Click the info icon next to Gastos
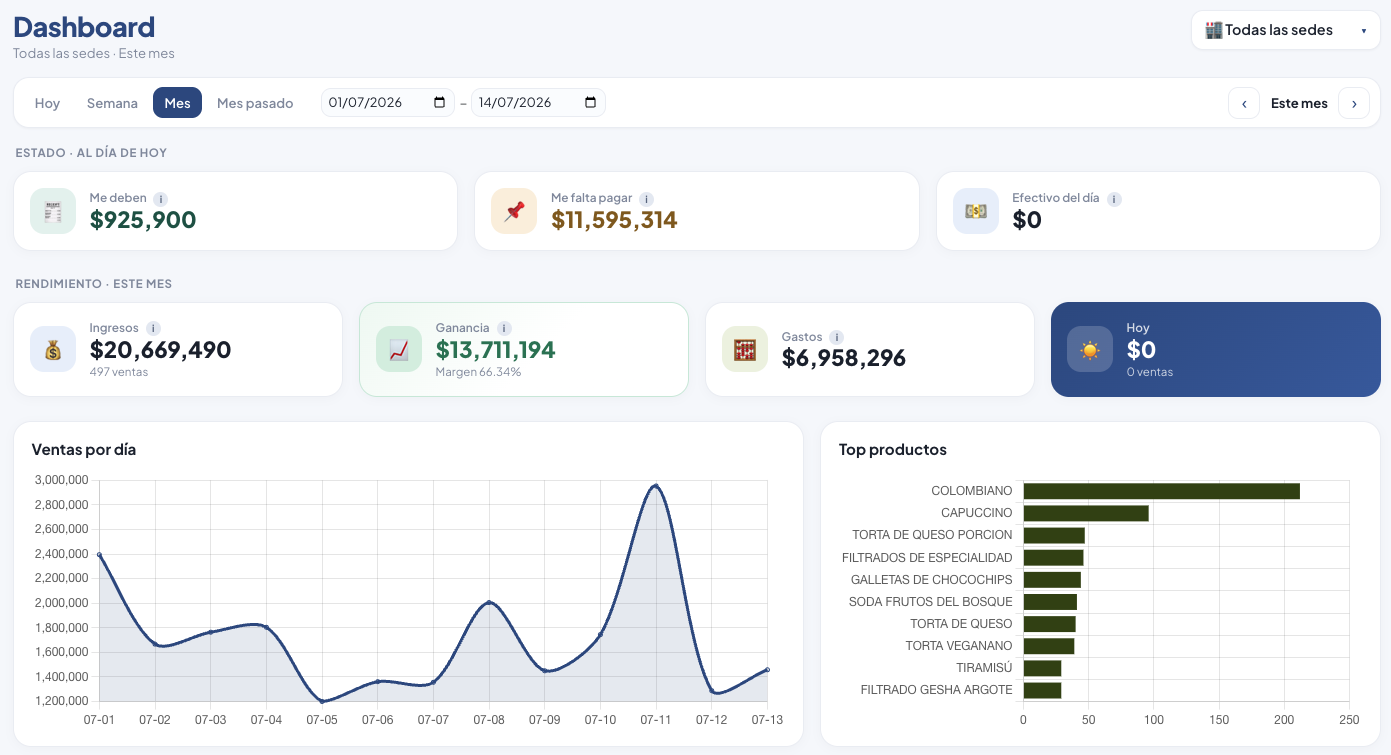The image size is (1391, 755). 837,338
